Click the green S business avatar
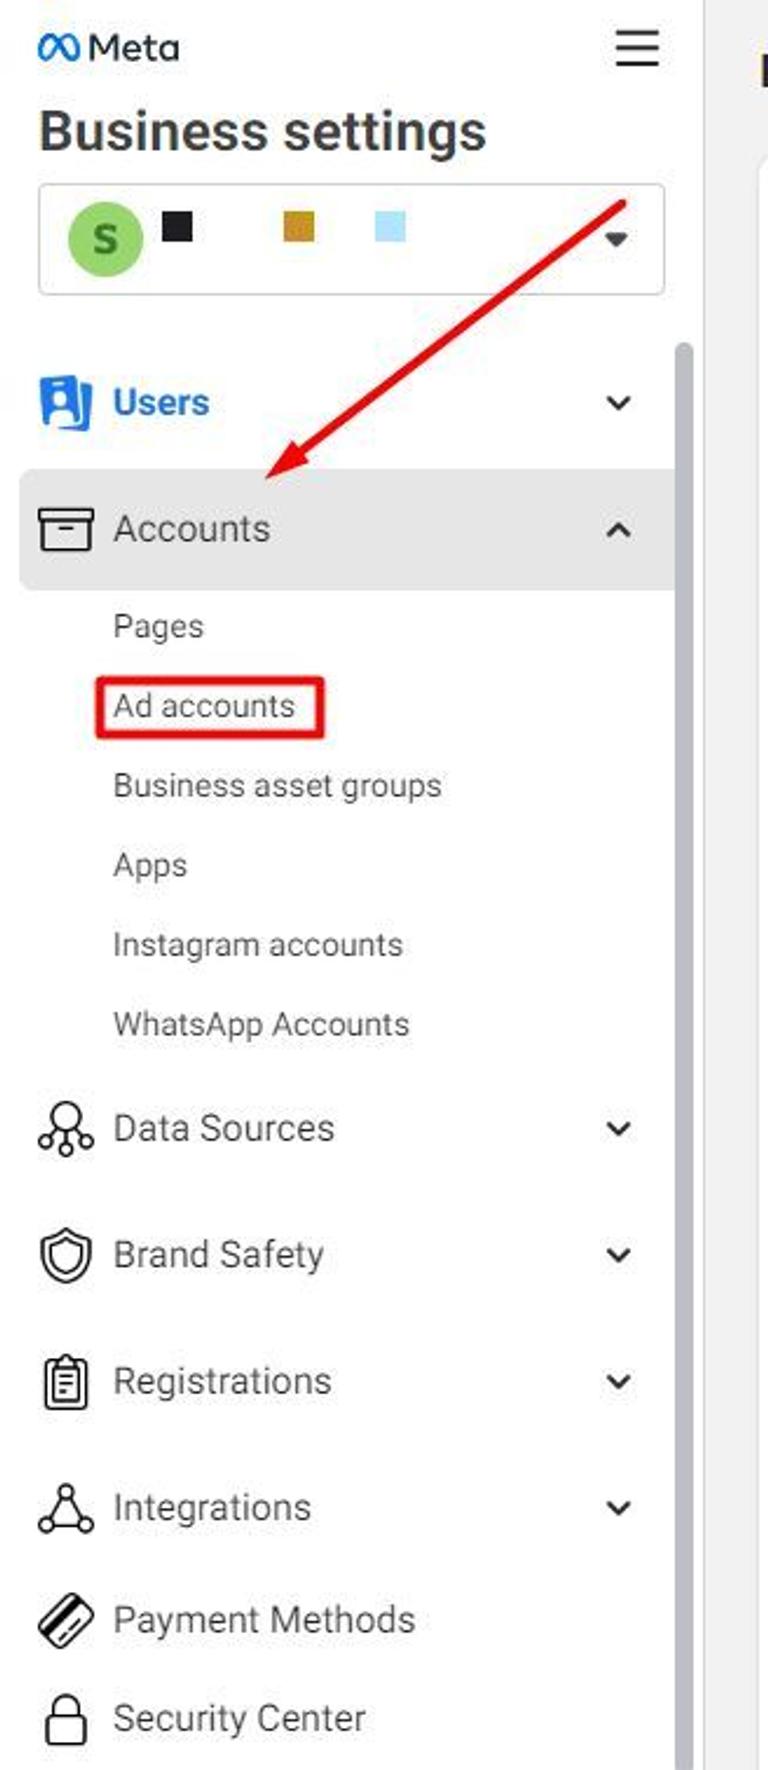The height and width of the screenshot is (1770, 768). click(105, 239)
